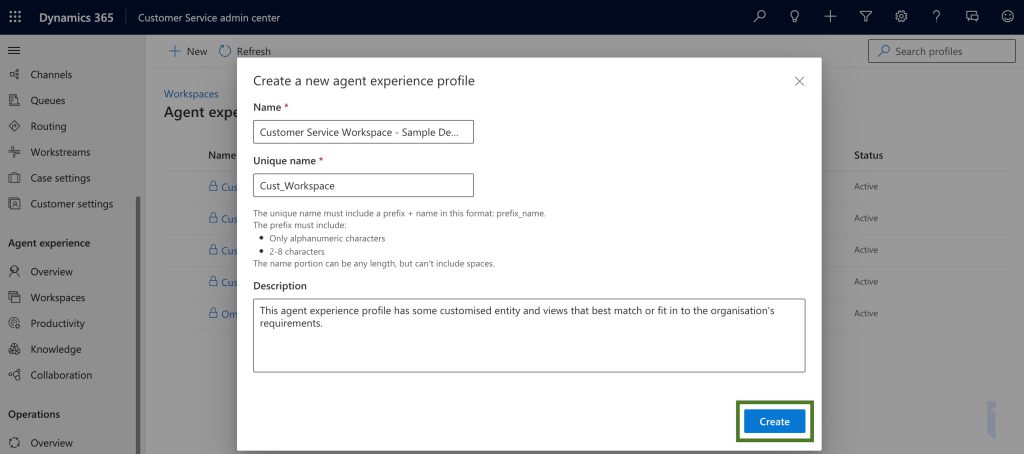Screen dimensions: 1024x454
Task: Click the Name input field
Action: (363, 132)
